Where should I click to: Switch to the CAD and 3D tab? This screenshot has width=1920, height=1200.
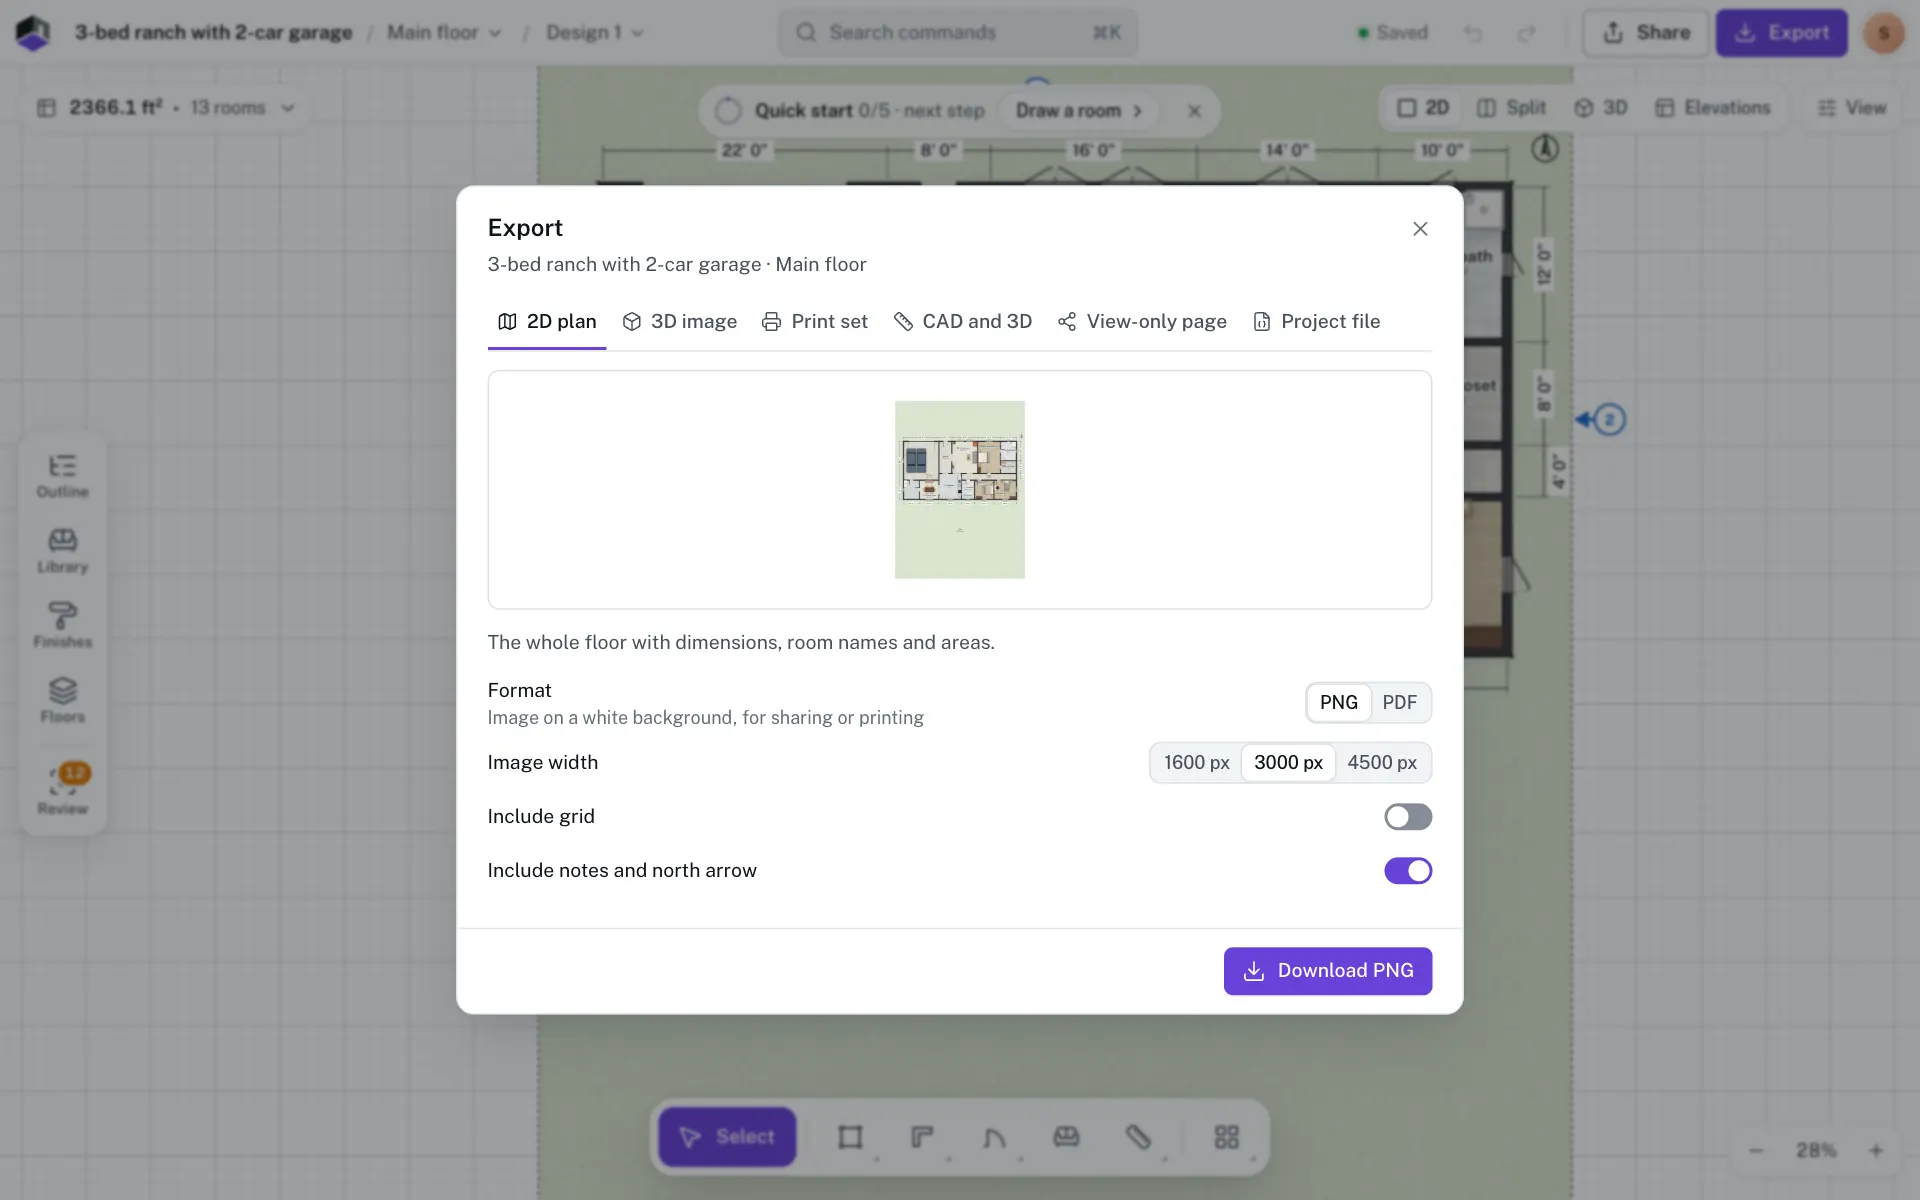pos(963,322)
